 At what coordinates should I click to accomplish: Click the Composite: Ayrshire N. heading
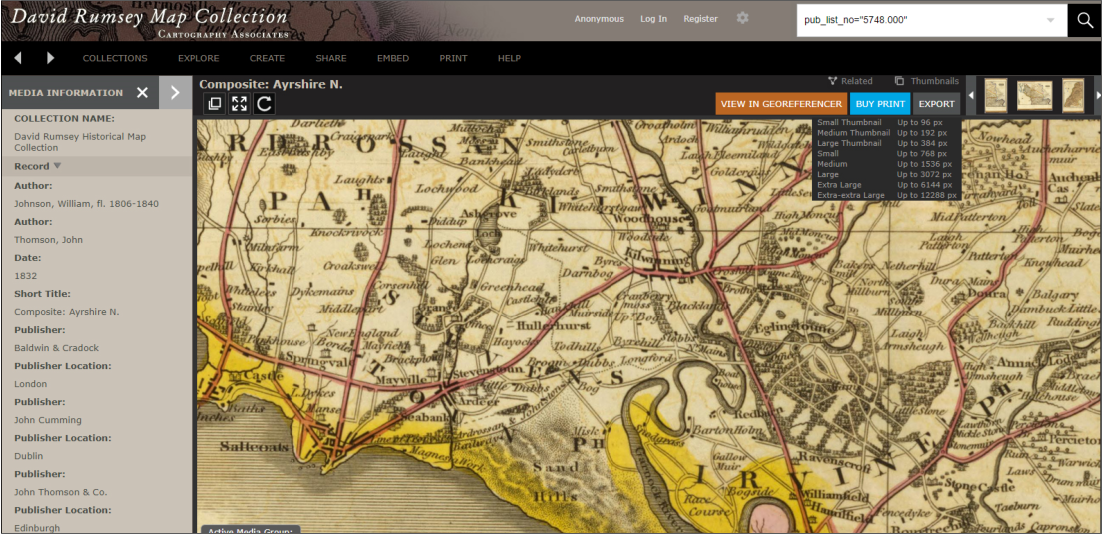tap(271, 84)
